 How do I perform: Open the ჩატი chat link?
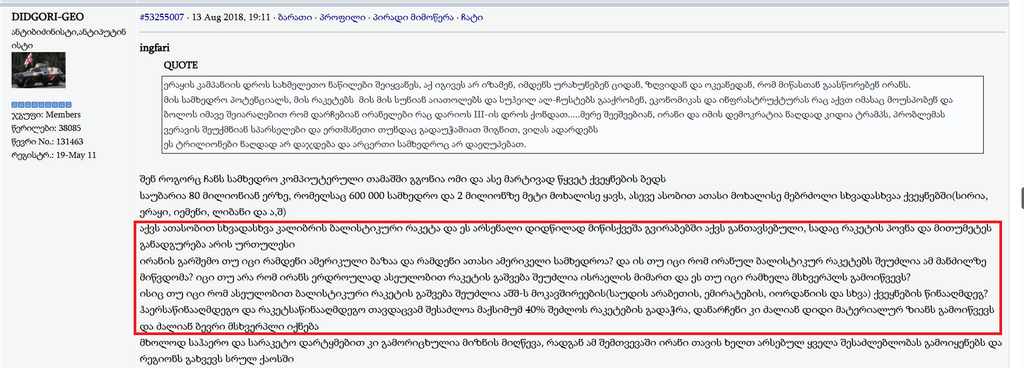click(x=472, y=17)
